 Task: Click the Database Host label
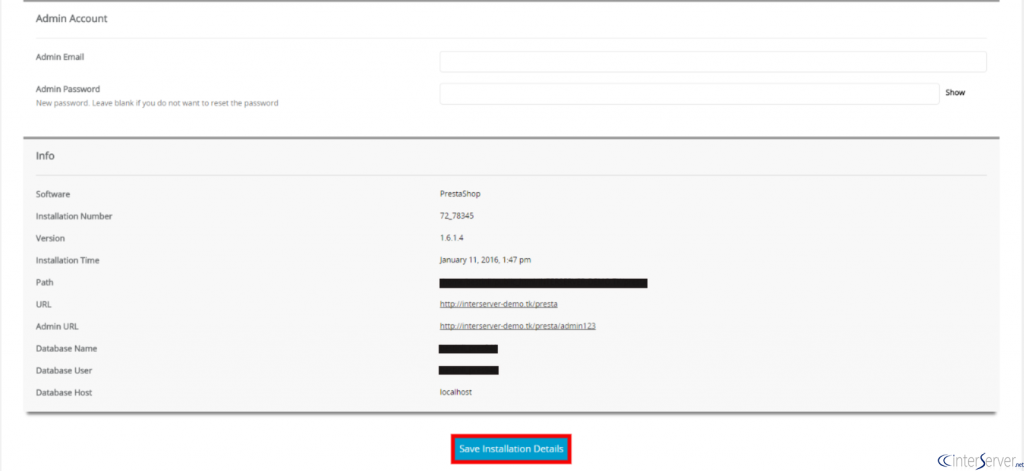pyautogui.click(x=64, y=393)
